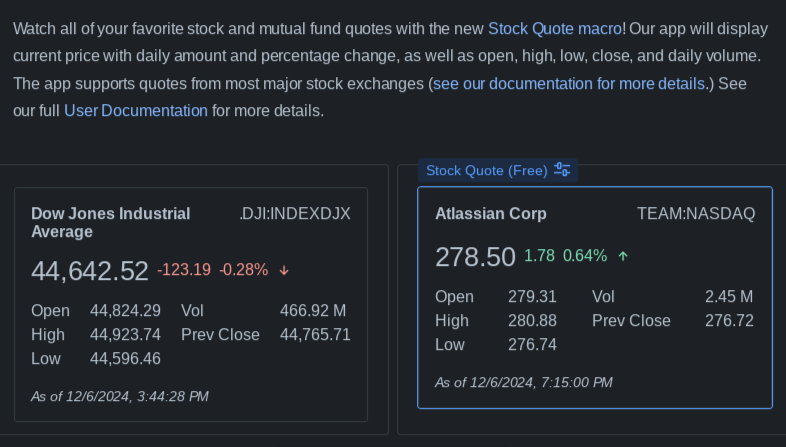Click the 466.92 M volume value
Screen dimensions: 786x447
[x=313, y=310]
